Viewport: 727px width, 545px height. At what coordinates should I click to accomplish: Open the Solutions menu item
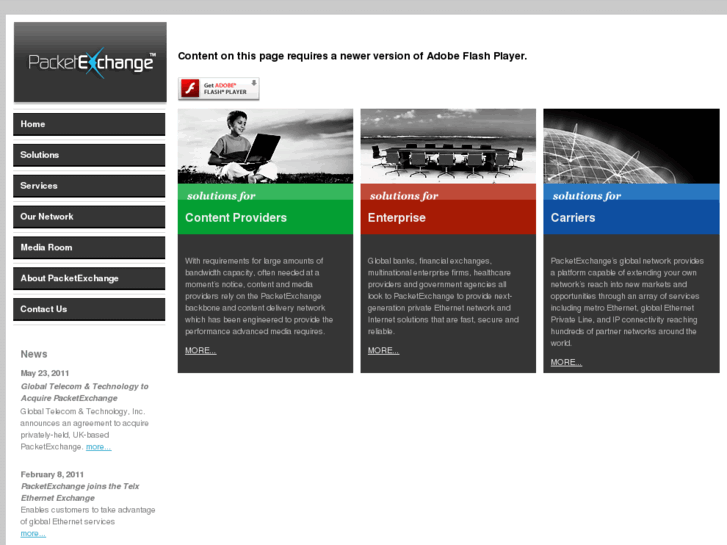(89, 155)
